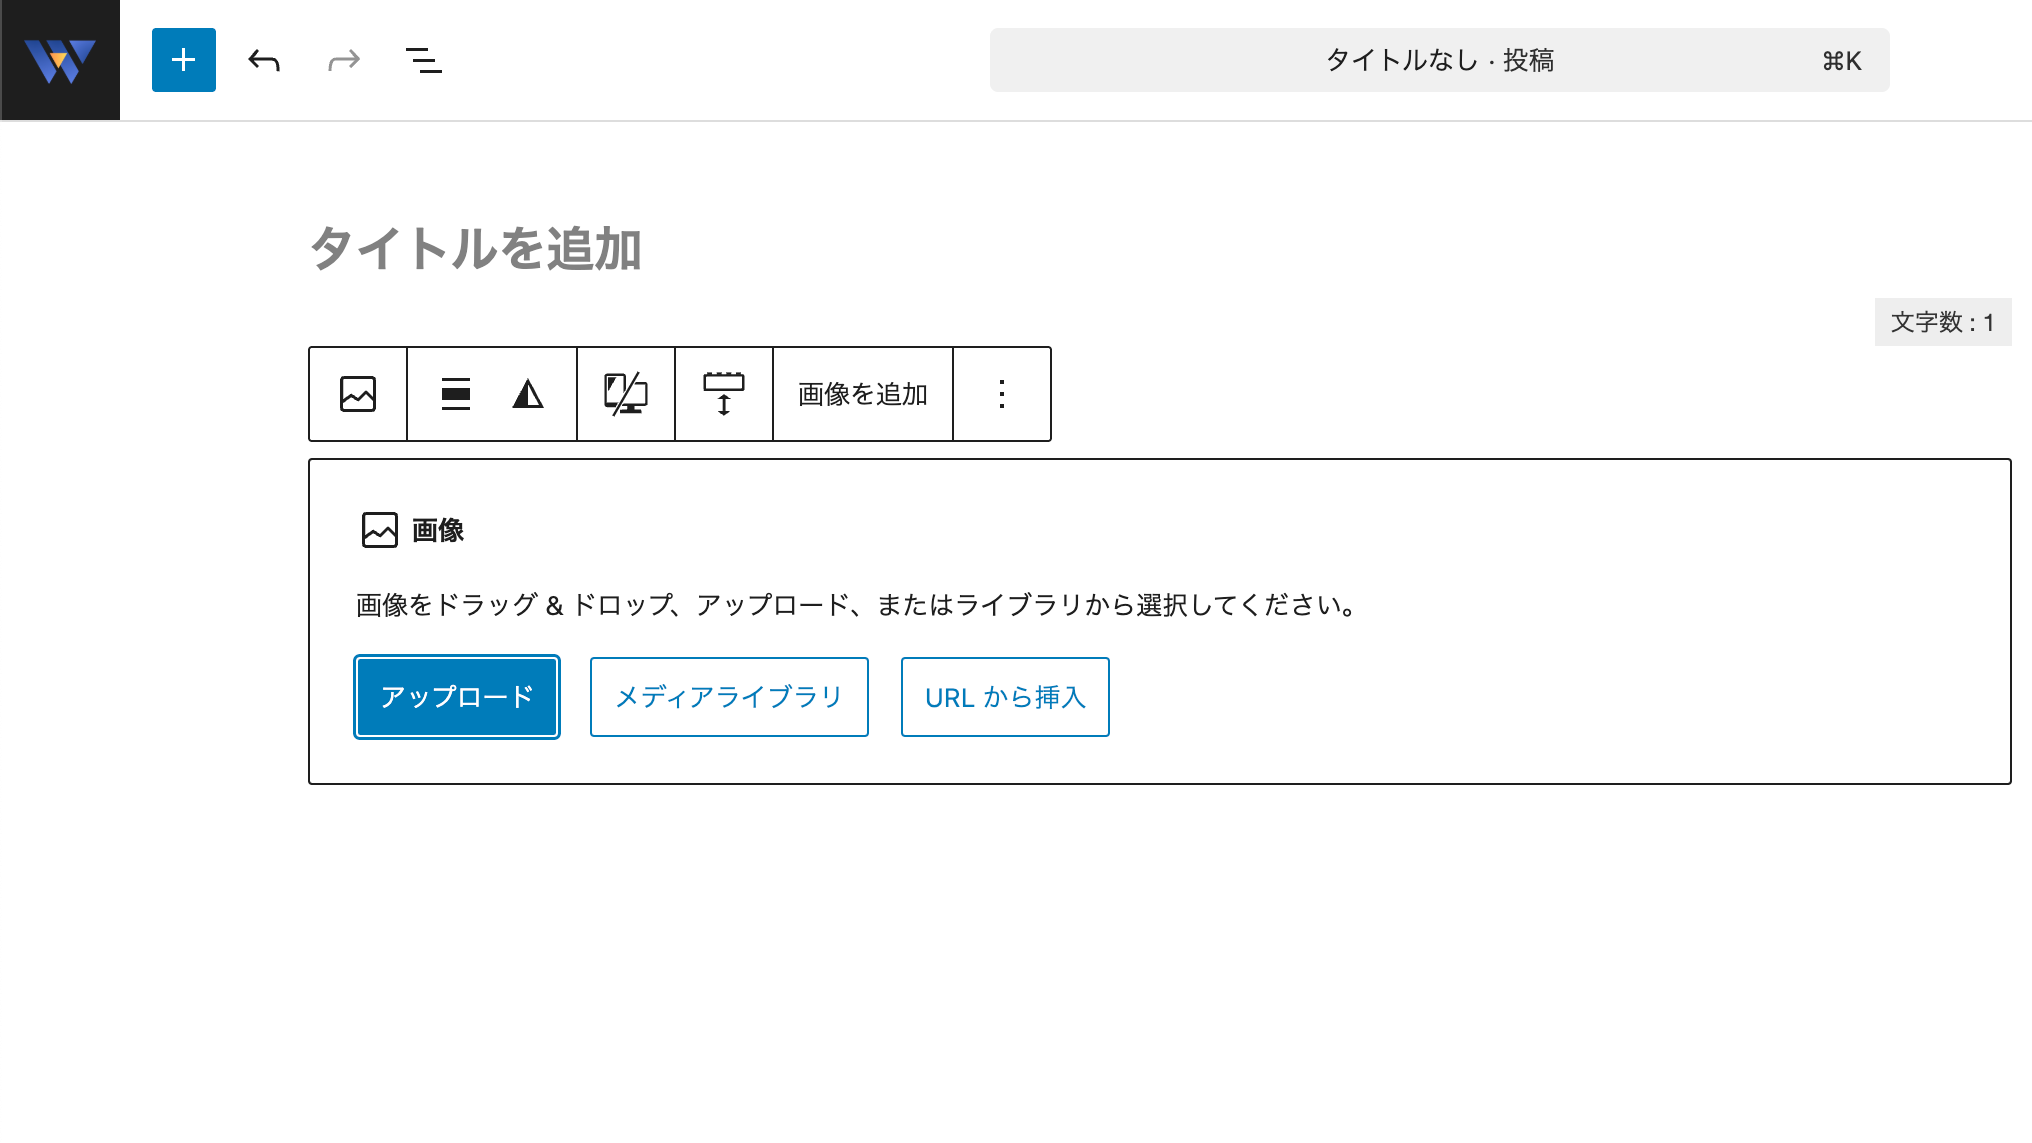Open the block inserter with the plus icon
The image size is (2032, 1143).
point(183,60)
